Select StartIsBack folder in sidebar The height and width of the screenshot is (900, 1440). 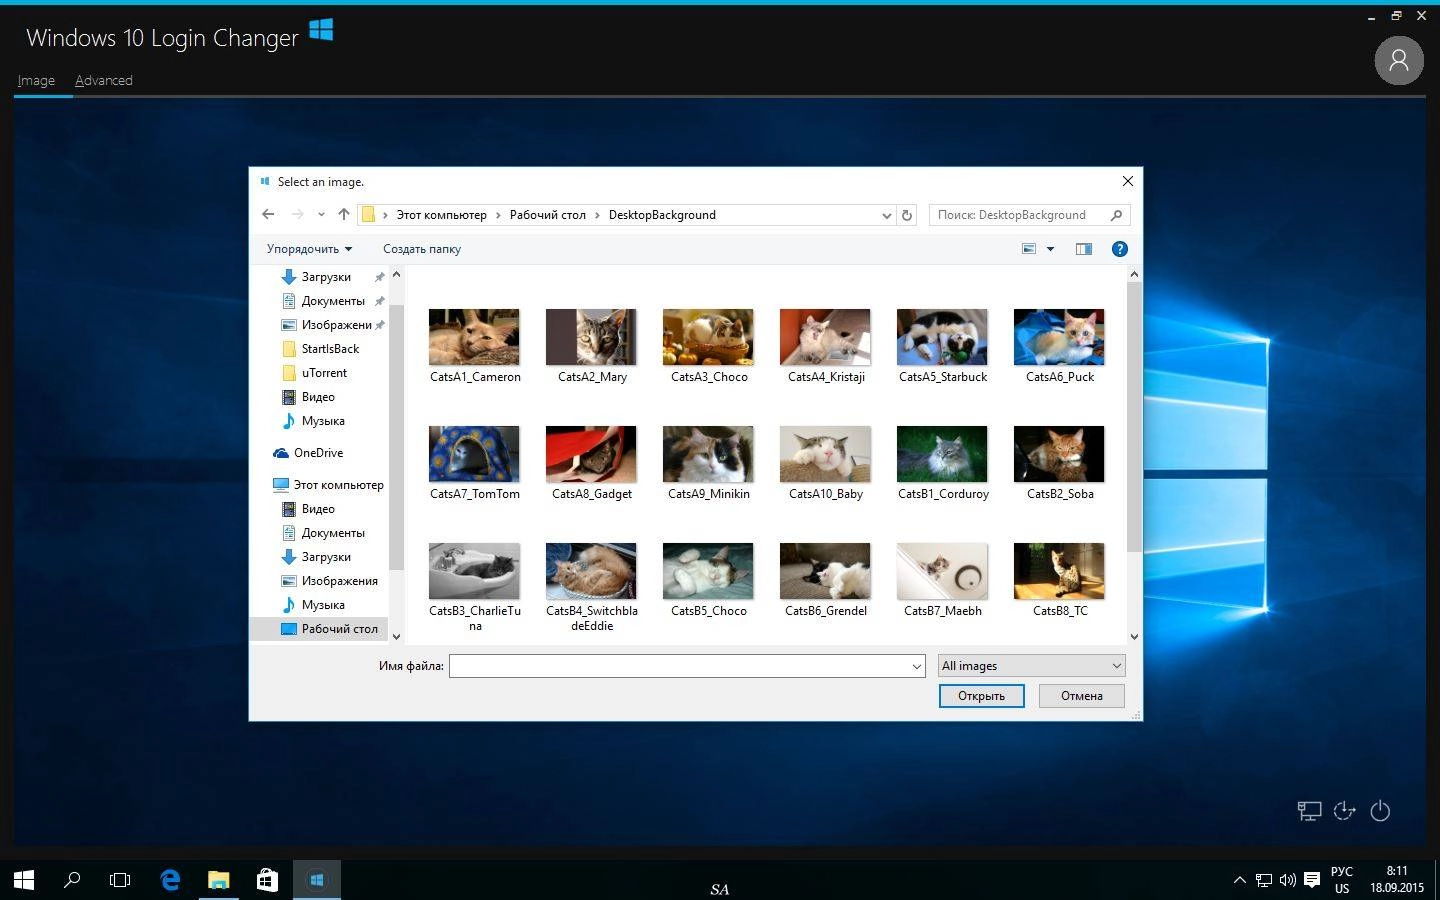(x=330, y=349)
